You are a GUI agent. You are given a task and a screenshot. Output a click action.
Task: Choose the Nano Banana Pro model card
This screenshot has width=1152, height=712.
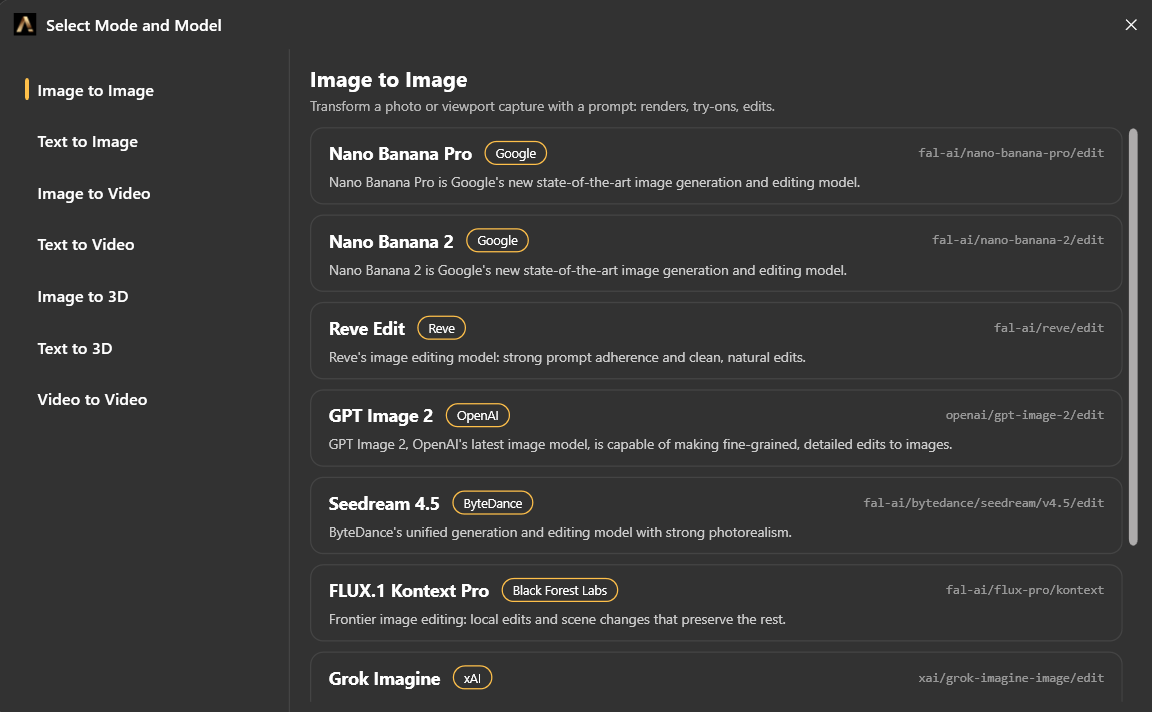tap(716, 166)
